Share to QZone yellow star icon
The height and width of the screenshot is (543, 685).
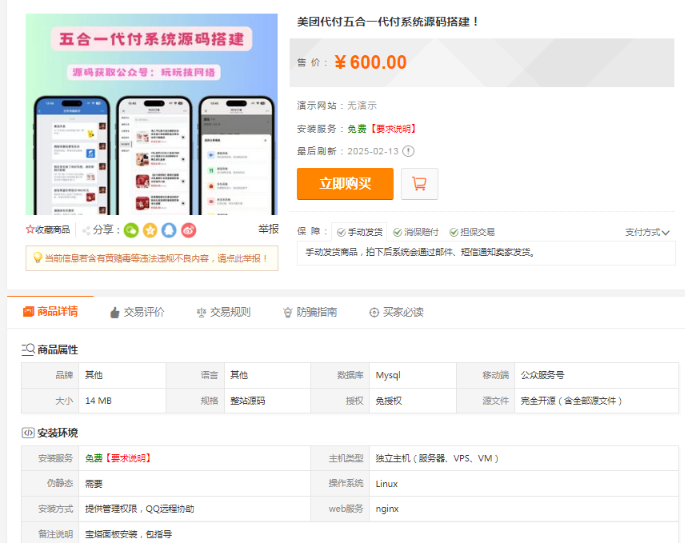149,230
